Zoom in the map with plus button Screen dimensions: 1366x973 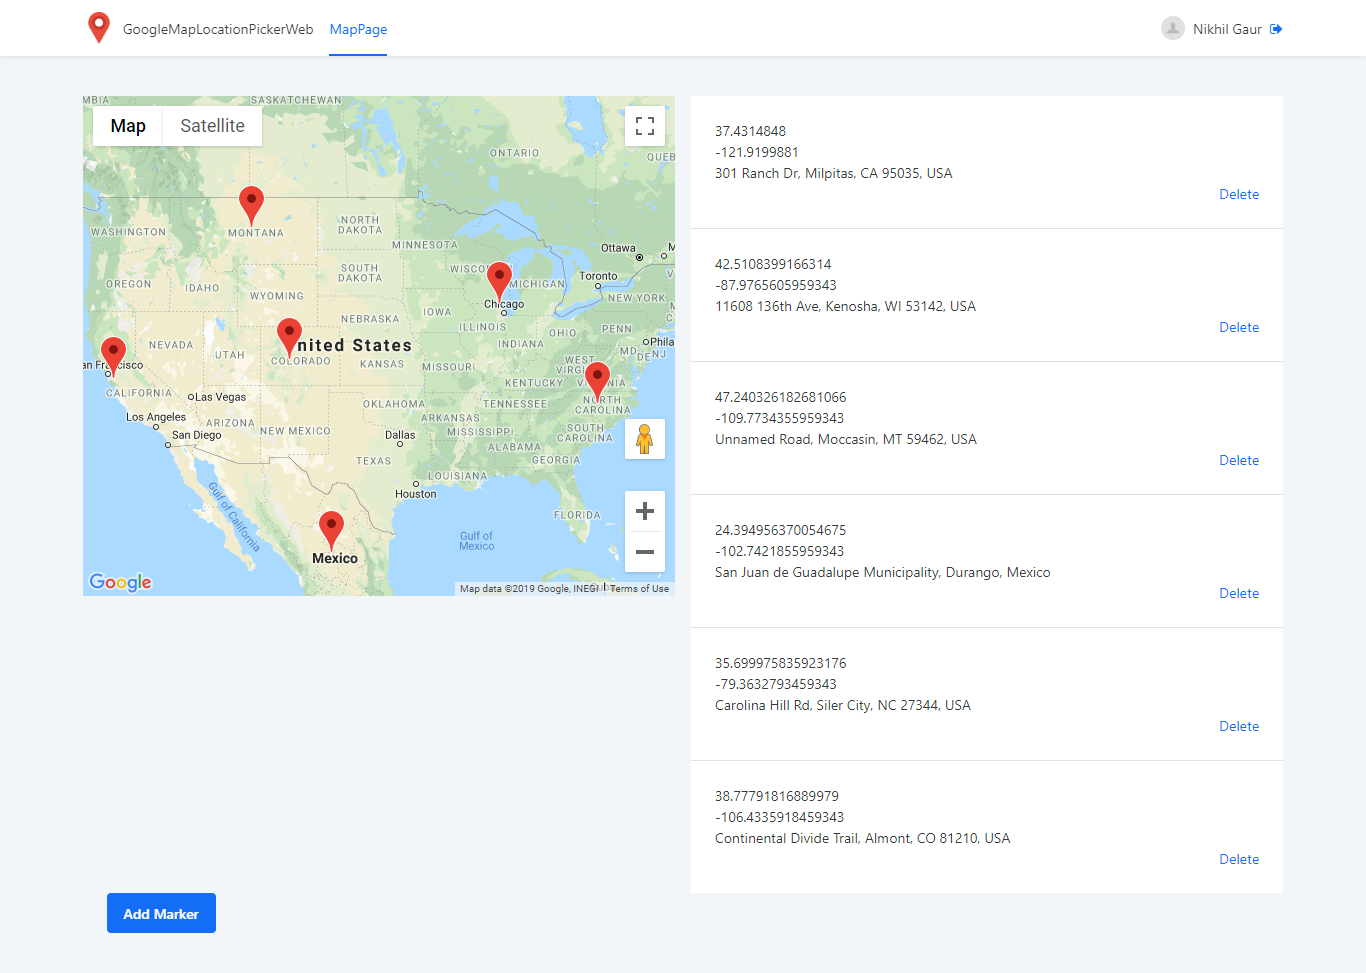(645, 511)
